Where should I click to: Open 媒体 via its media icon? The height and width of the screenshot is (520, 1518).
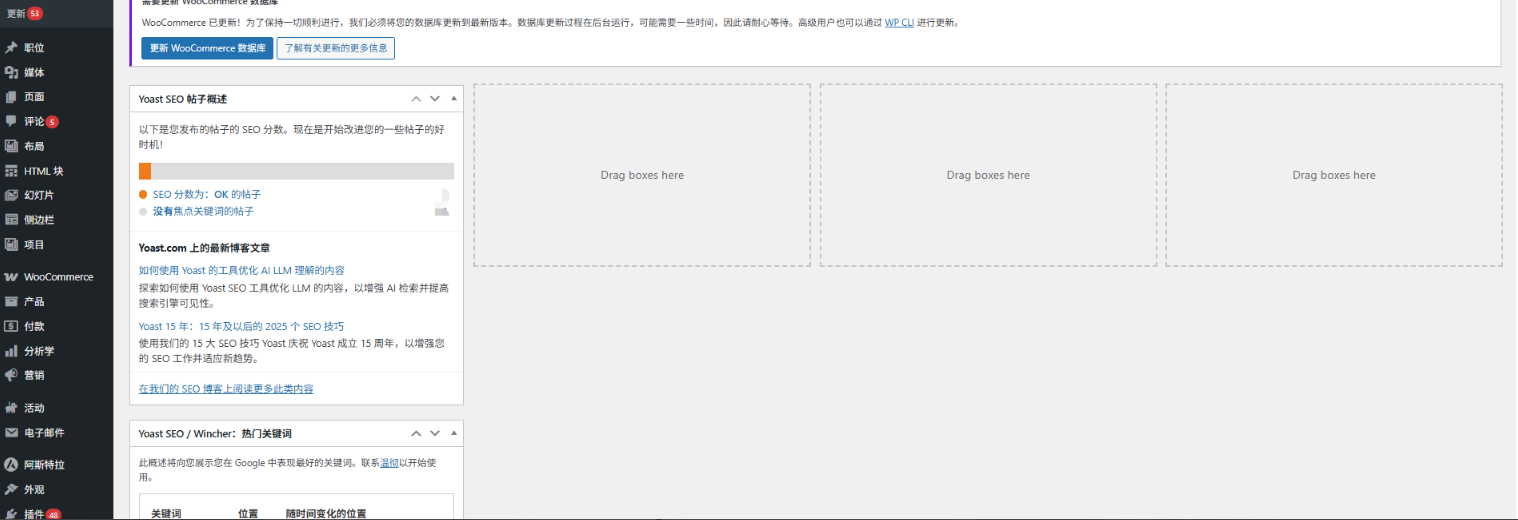tap(11, 72)
